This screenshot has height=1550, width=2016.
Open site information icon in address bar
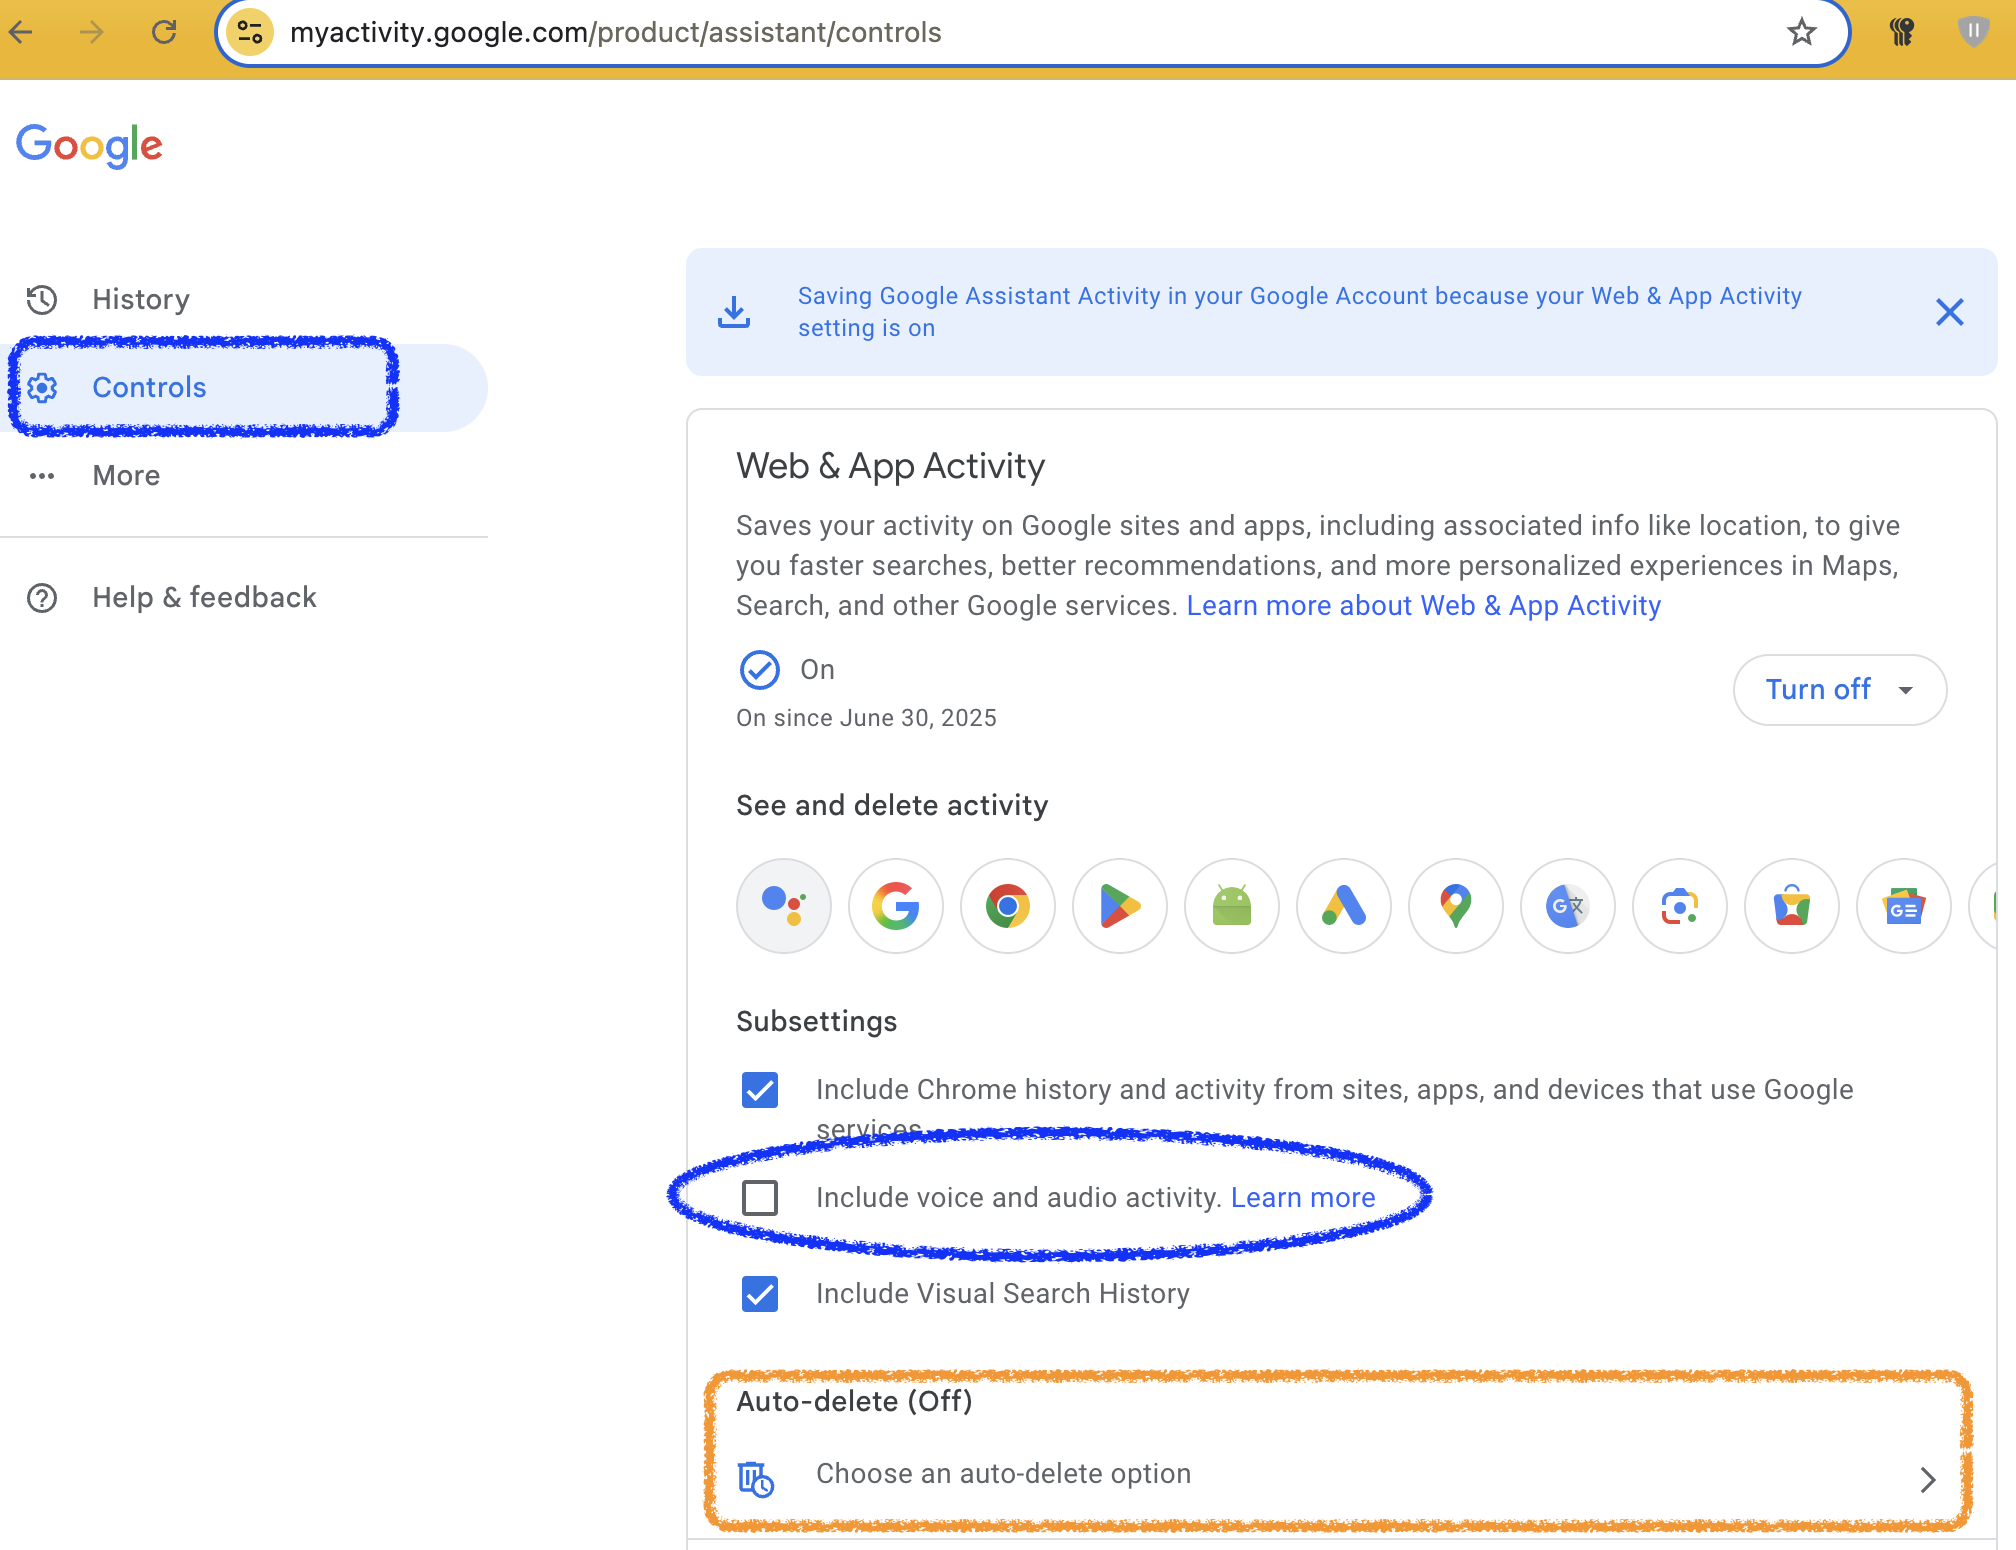[x=250, y=33]
